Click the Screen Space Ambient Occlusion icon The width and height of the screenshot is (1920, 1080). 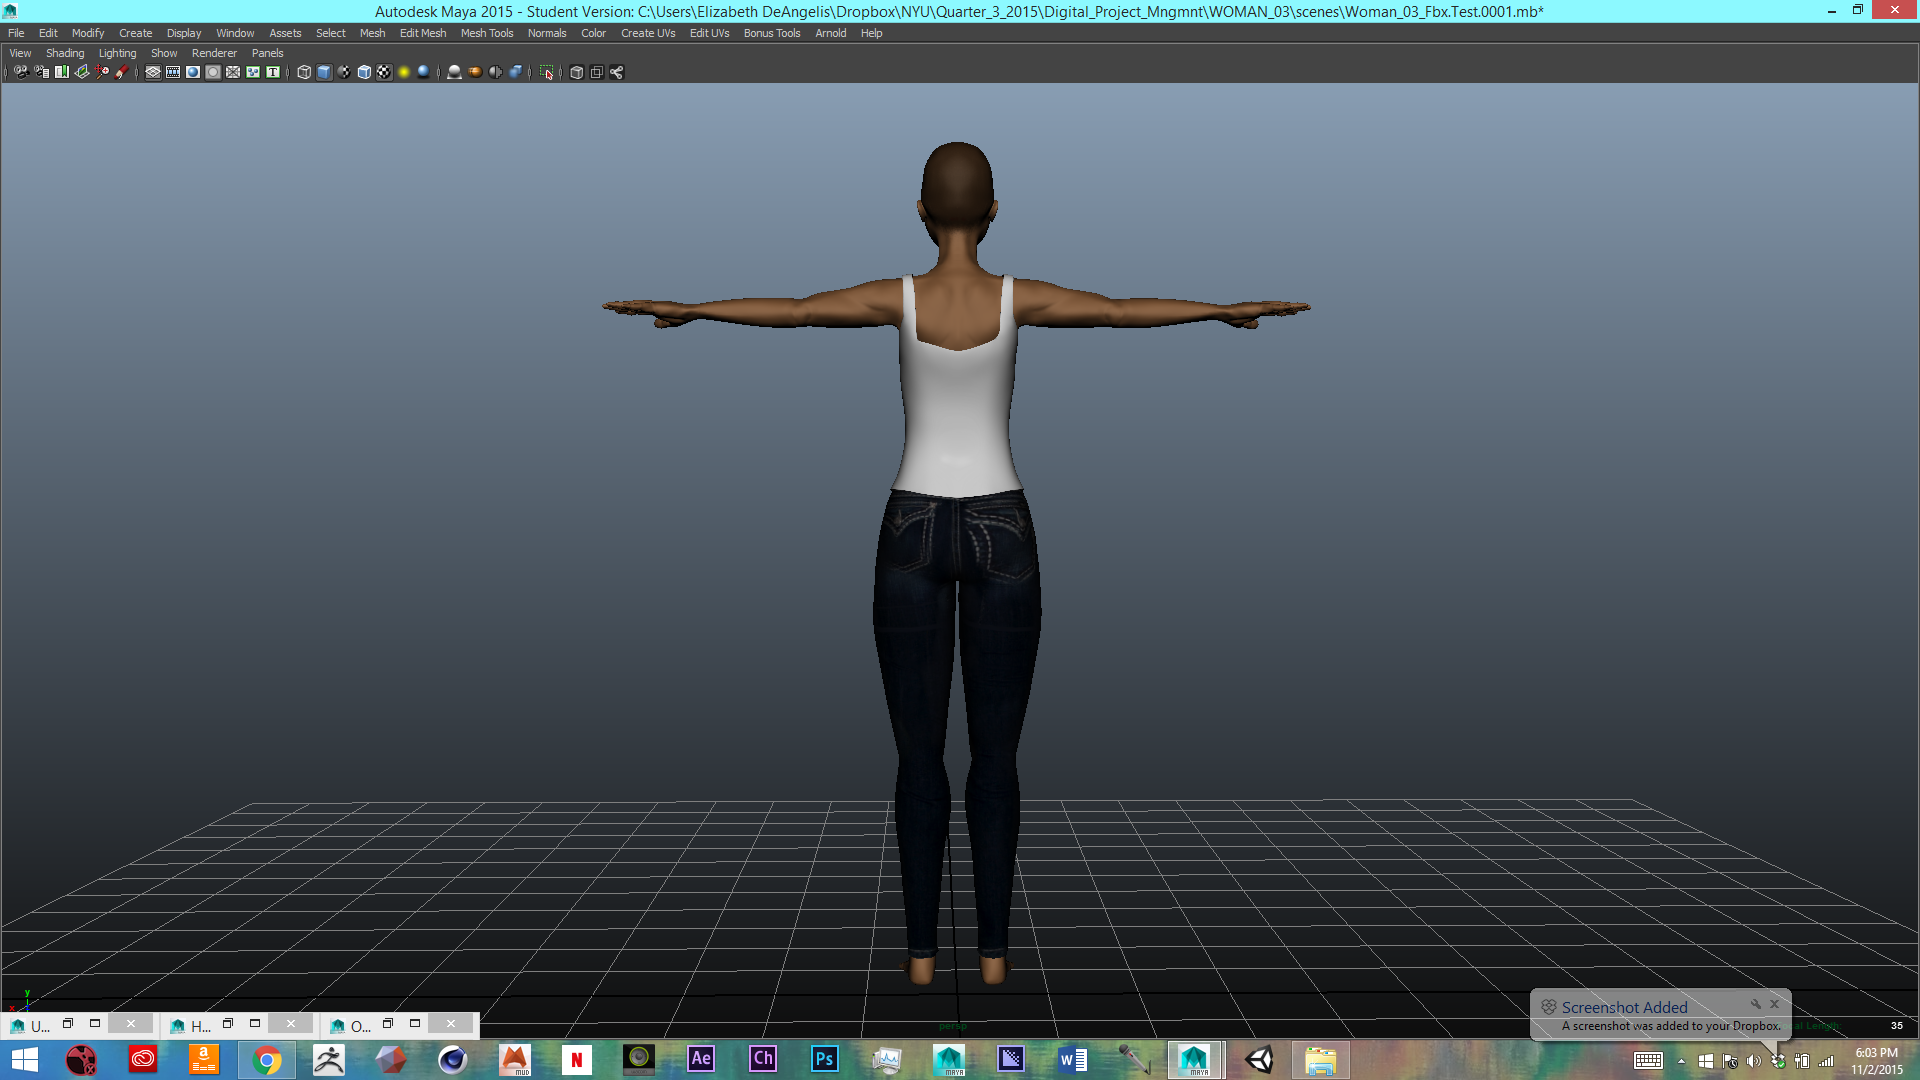[x=455, y=72]
